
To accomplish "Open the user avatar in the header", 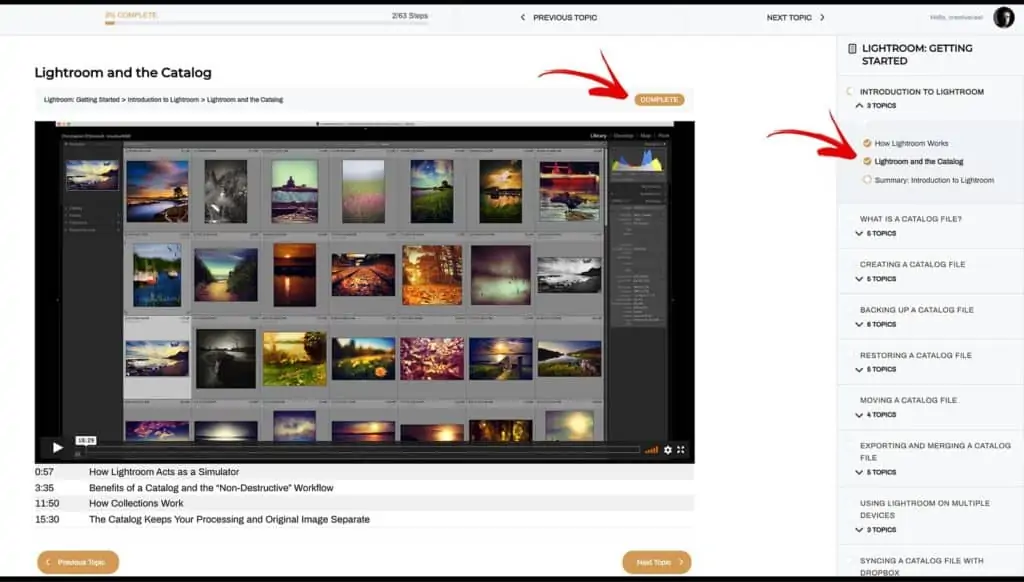I will 1004,18.
